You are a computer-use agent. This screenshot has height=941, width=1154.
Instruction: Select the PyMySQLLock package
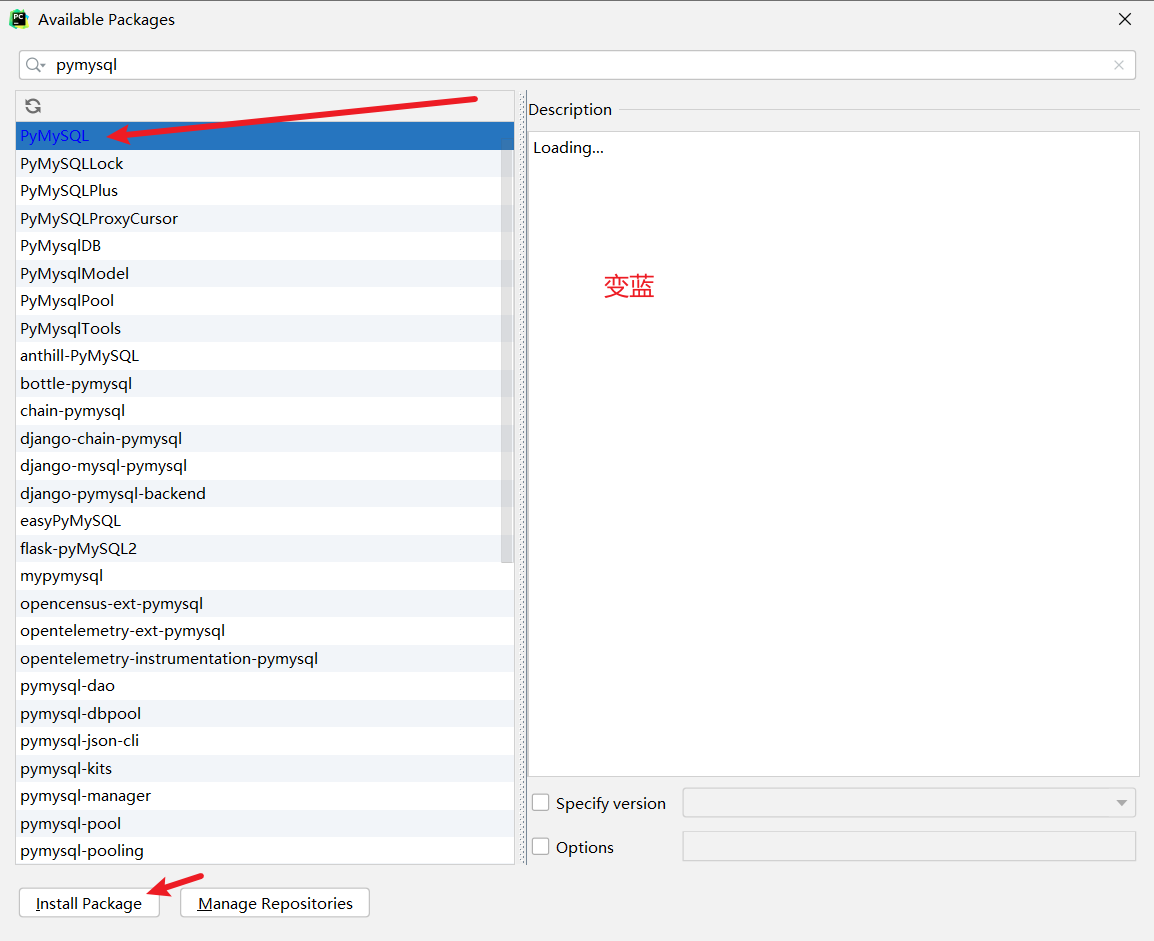coord(265,163)
